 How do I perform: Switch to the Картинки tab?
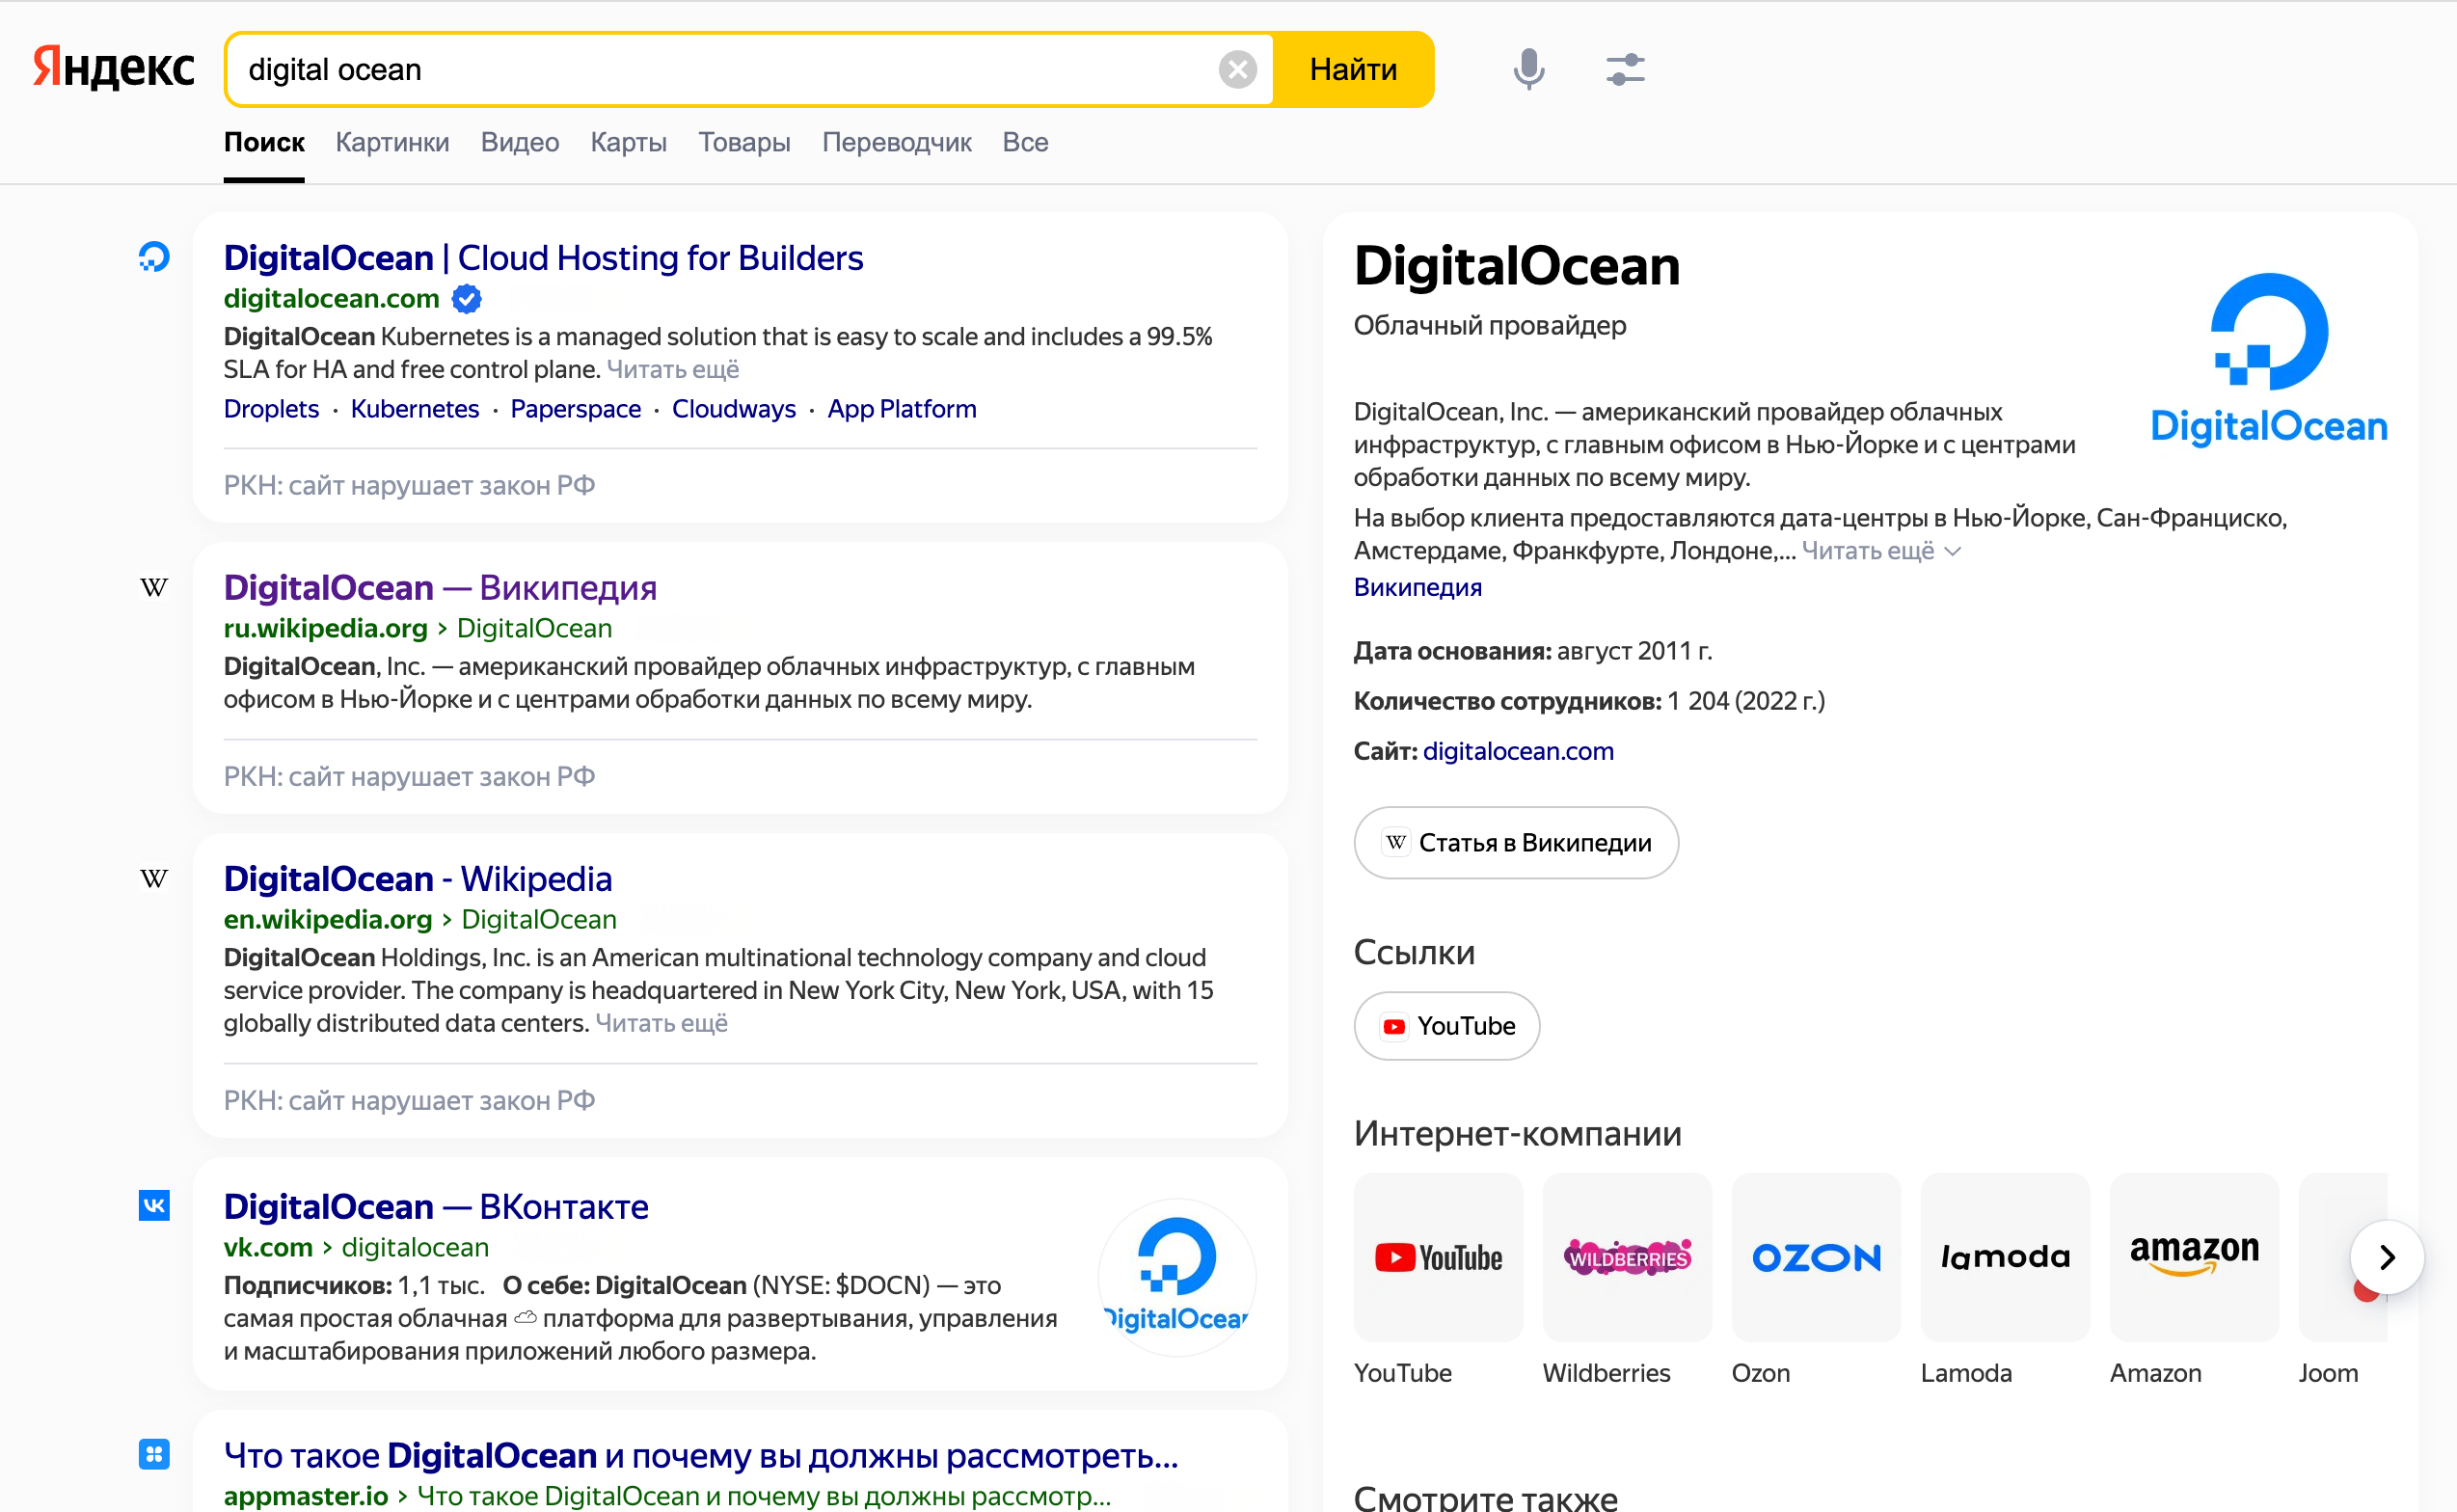[392, 142]
